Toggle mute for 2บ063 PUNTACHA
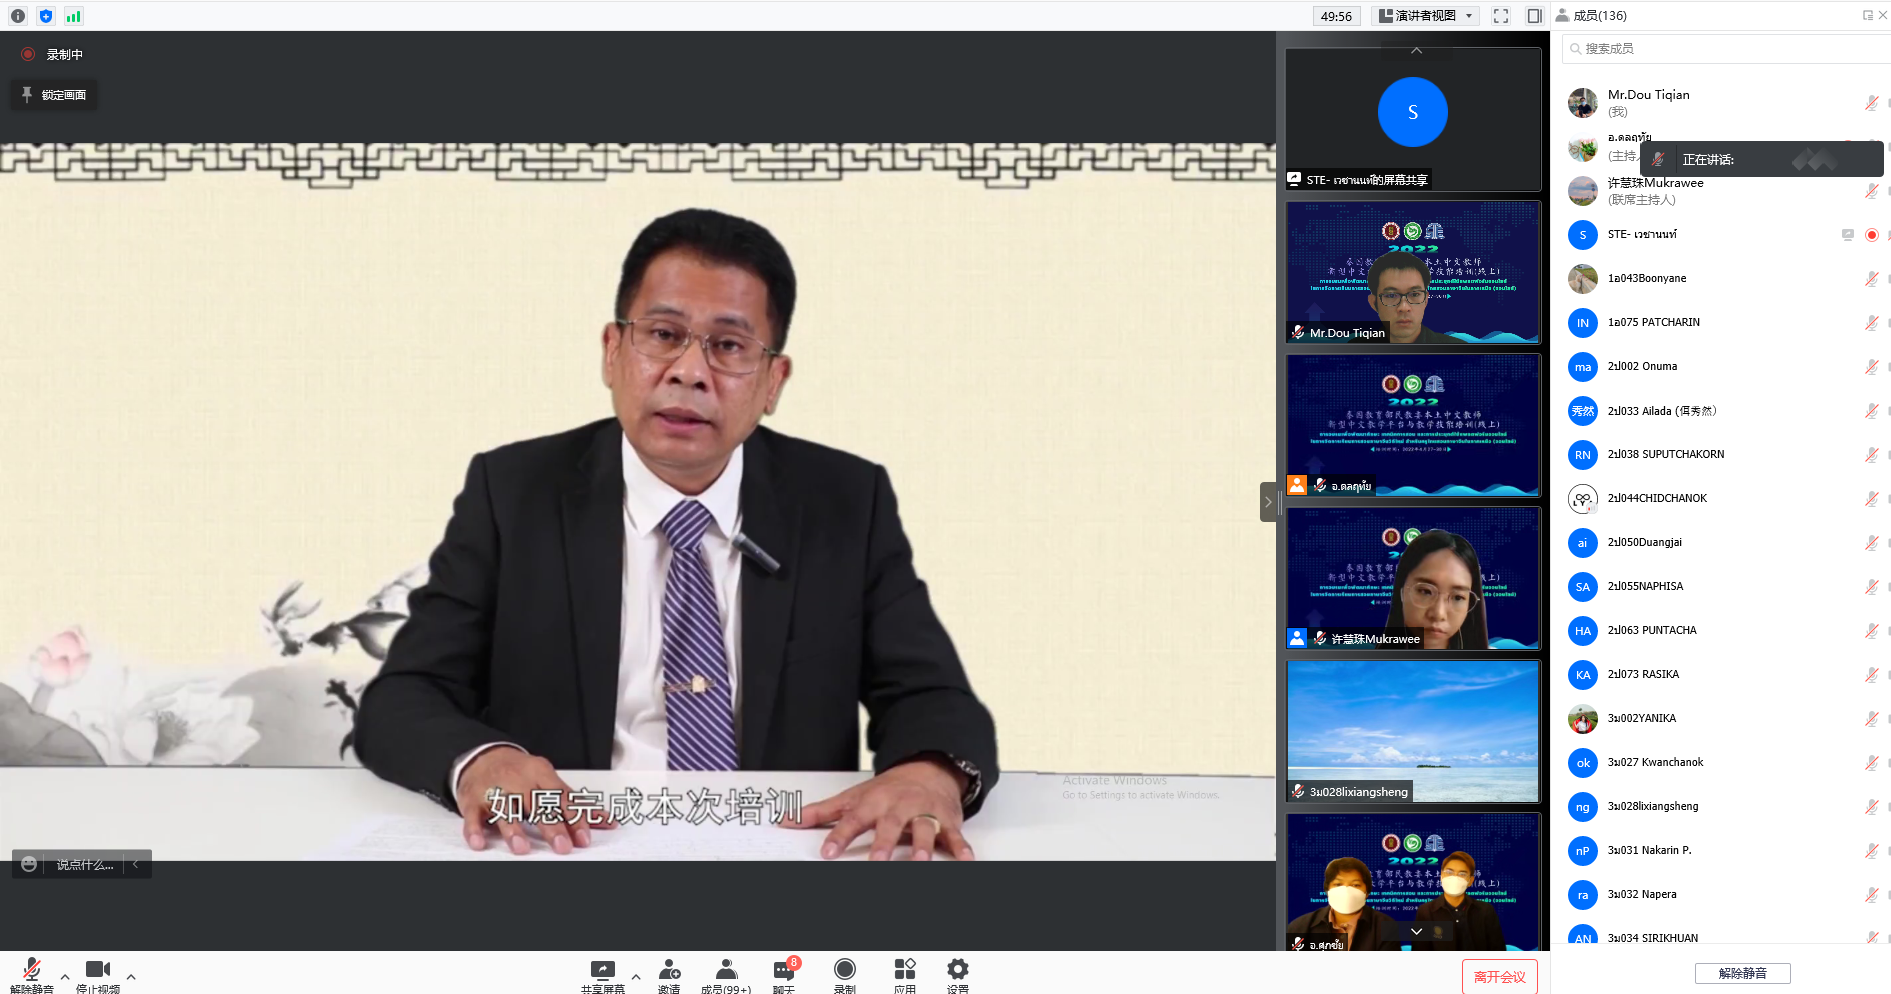 click(1871, 631)
